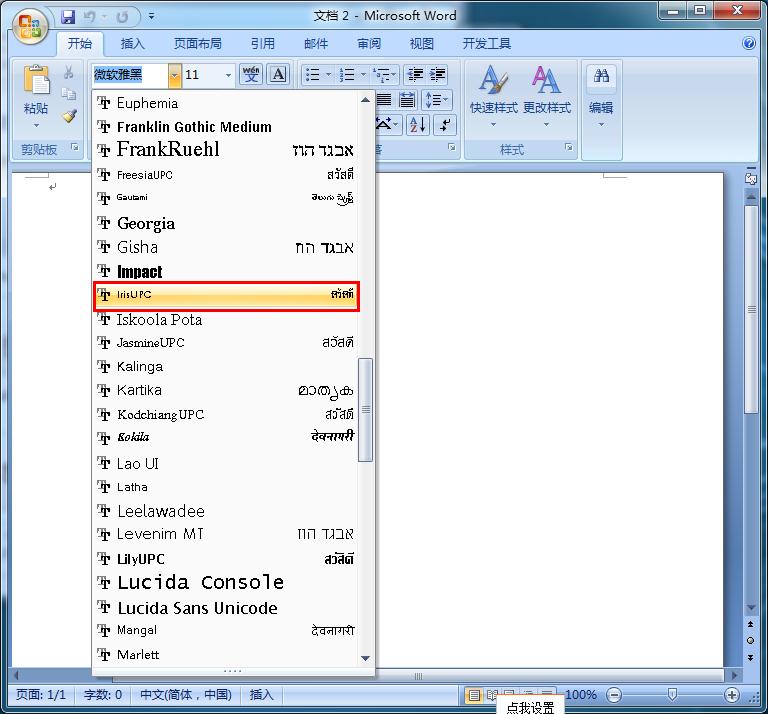Expand the font size dropdown

[228, 75]
